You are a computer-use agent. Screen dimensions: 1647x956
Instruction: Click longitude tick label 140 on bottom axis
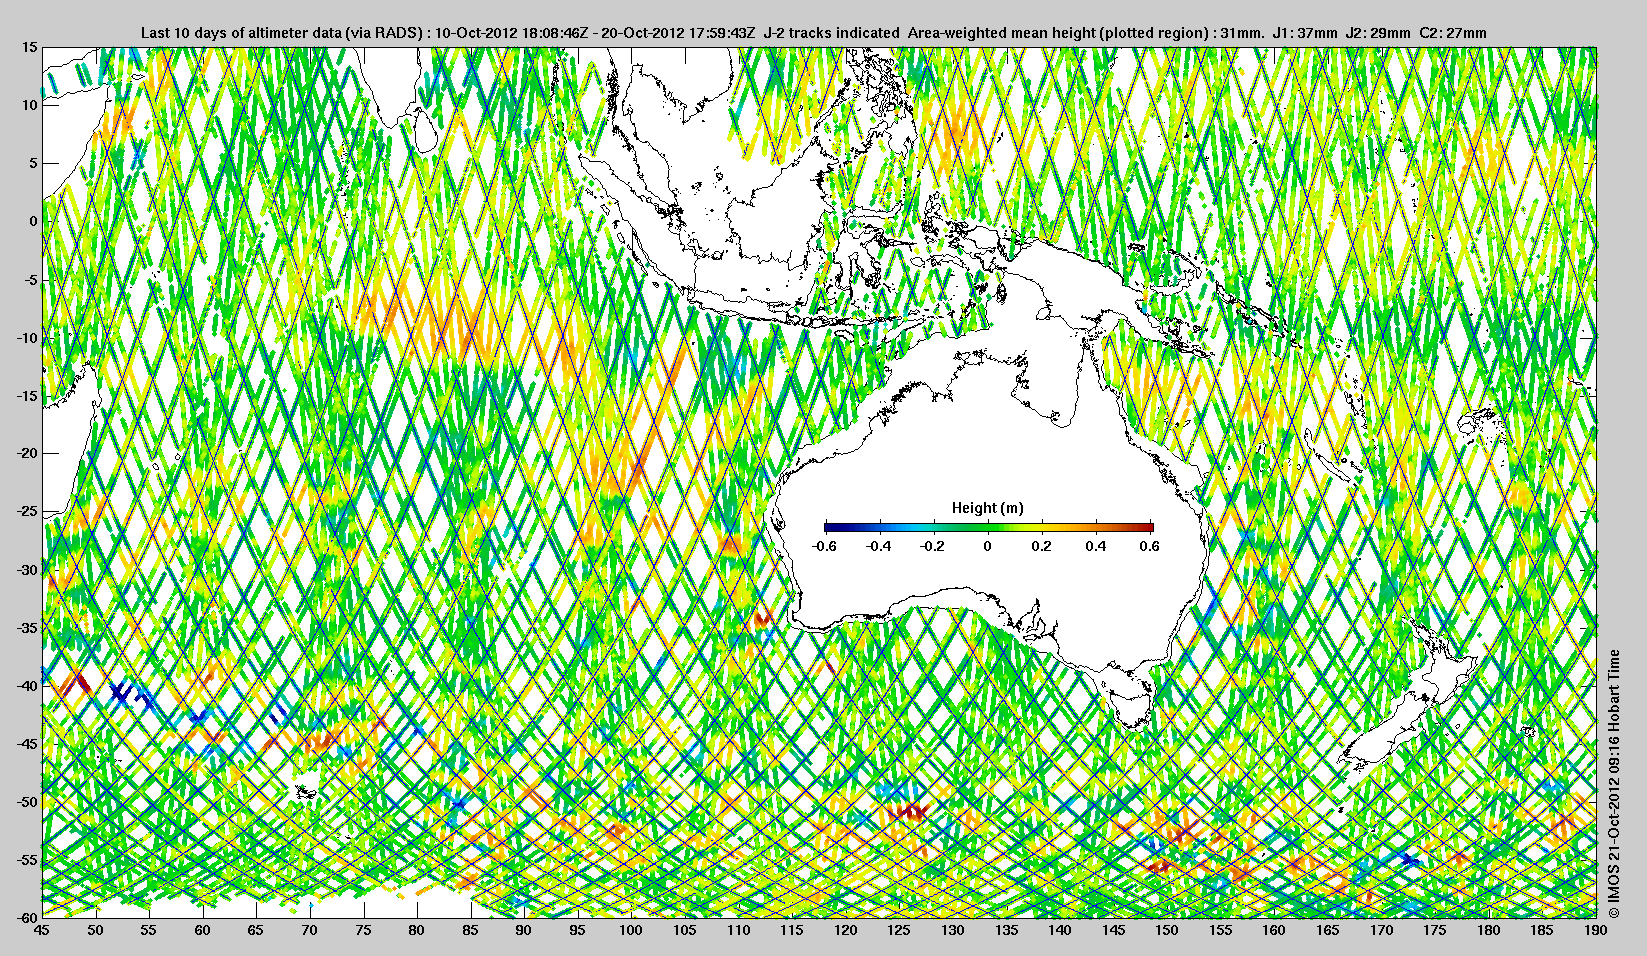[x=1060, y=930]
